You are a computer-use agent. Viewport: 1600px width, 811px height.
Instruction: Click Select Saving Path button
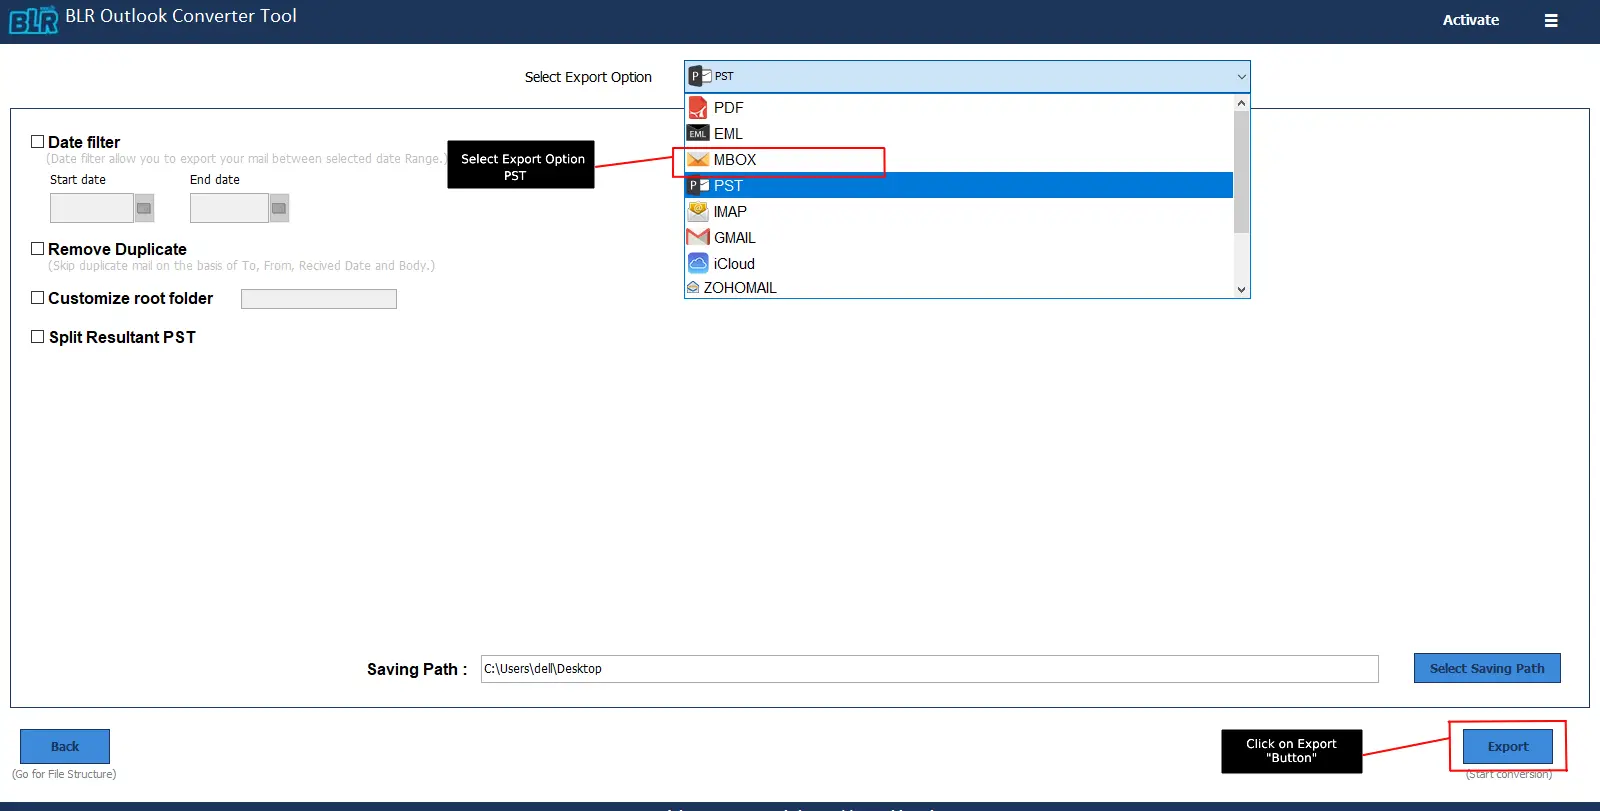pyautogui.click(x=1487, y=668)
